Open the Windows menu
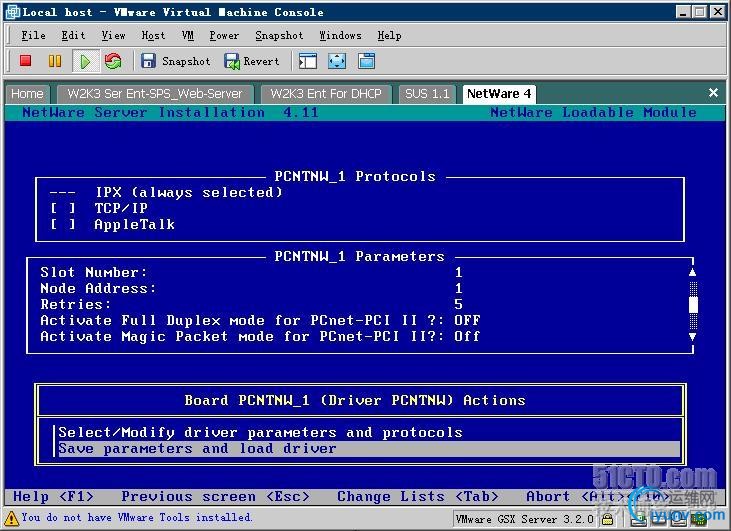 (x=340, y=35)
